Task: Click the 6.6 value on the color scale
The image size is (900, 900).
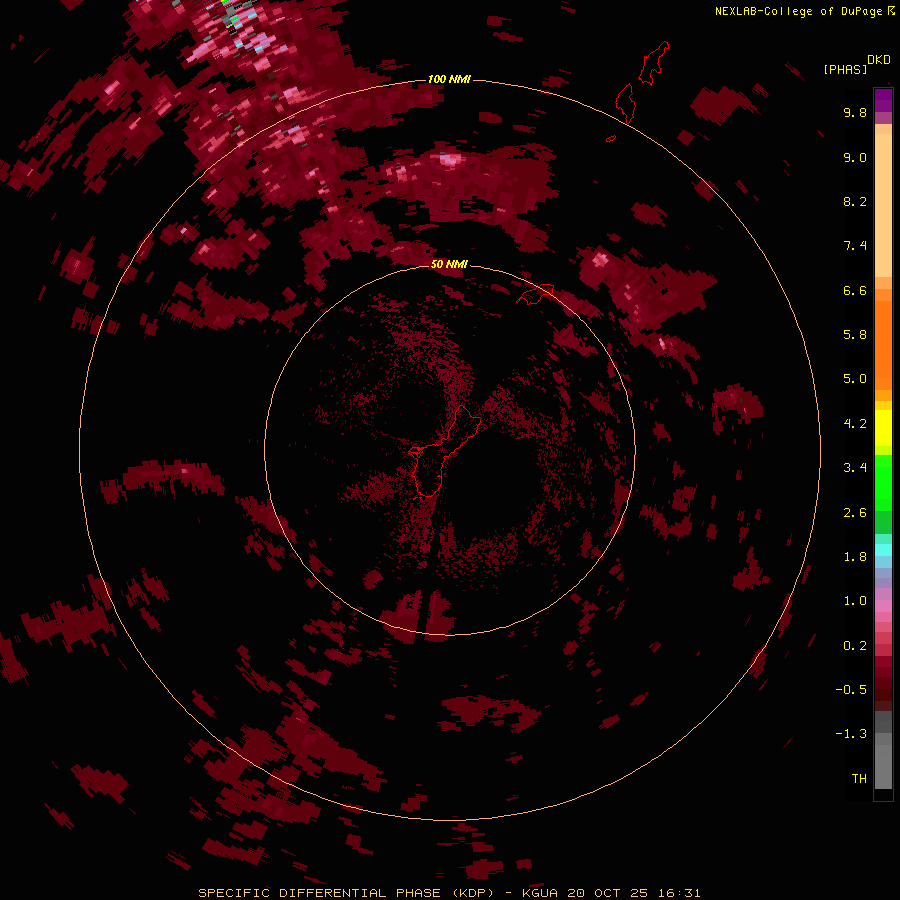Action: coord(855,290)
